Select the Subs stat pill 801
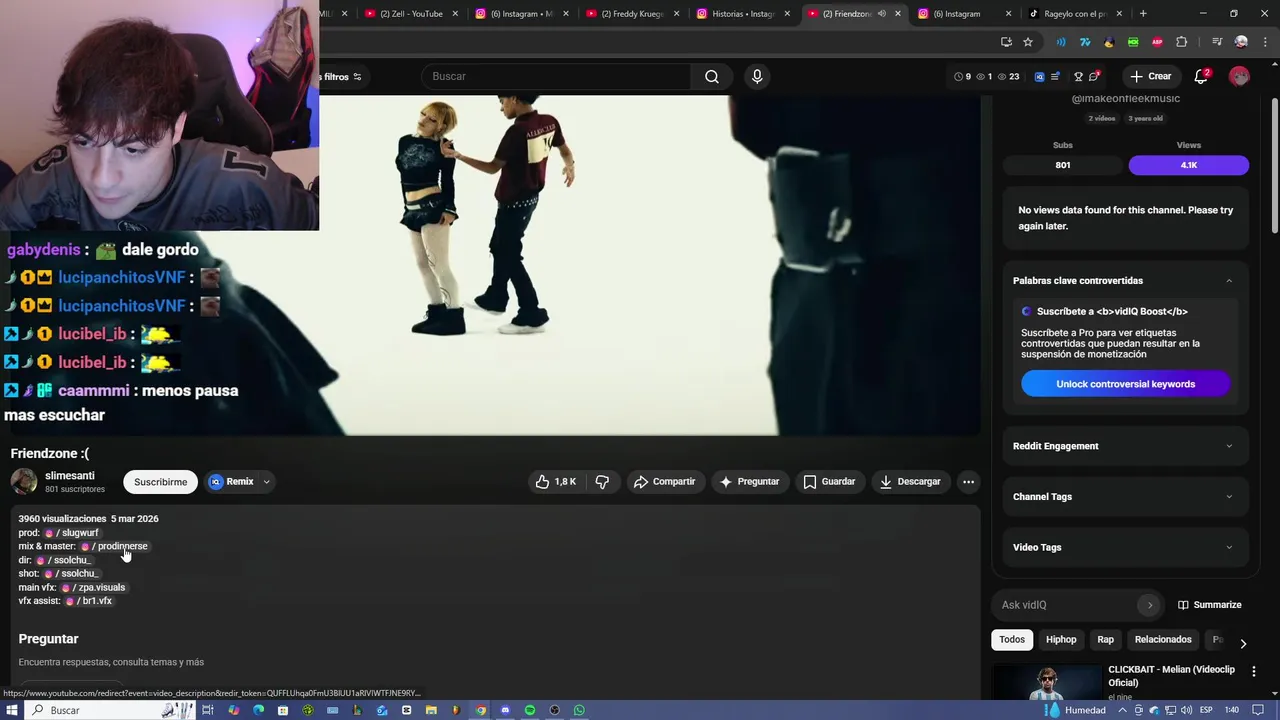 [x=1063, y=165]
